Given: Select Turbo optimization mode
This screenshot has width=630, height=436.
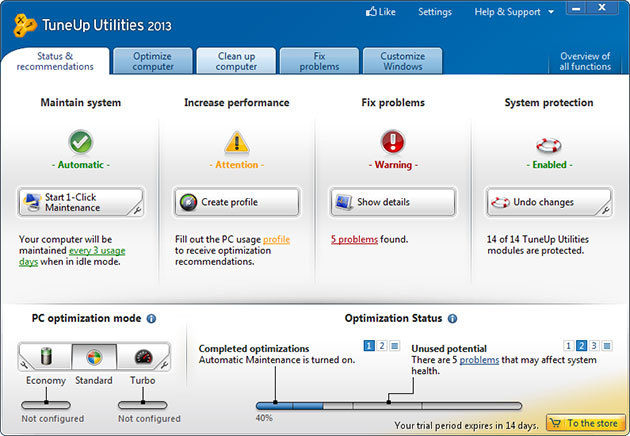Looking at the screenshot, I should click(x=143, y=356).
